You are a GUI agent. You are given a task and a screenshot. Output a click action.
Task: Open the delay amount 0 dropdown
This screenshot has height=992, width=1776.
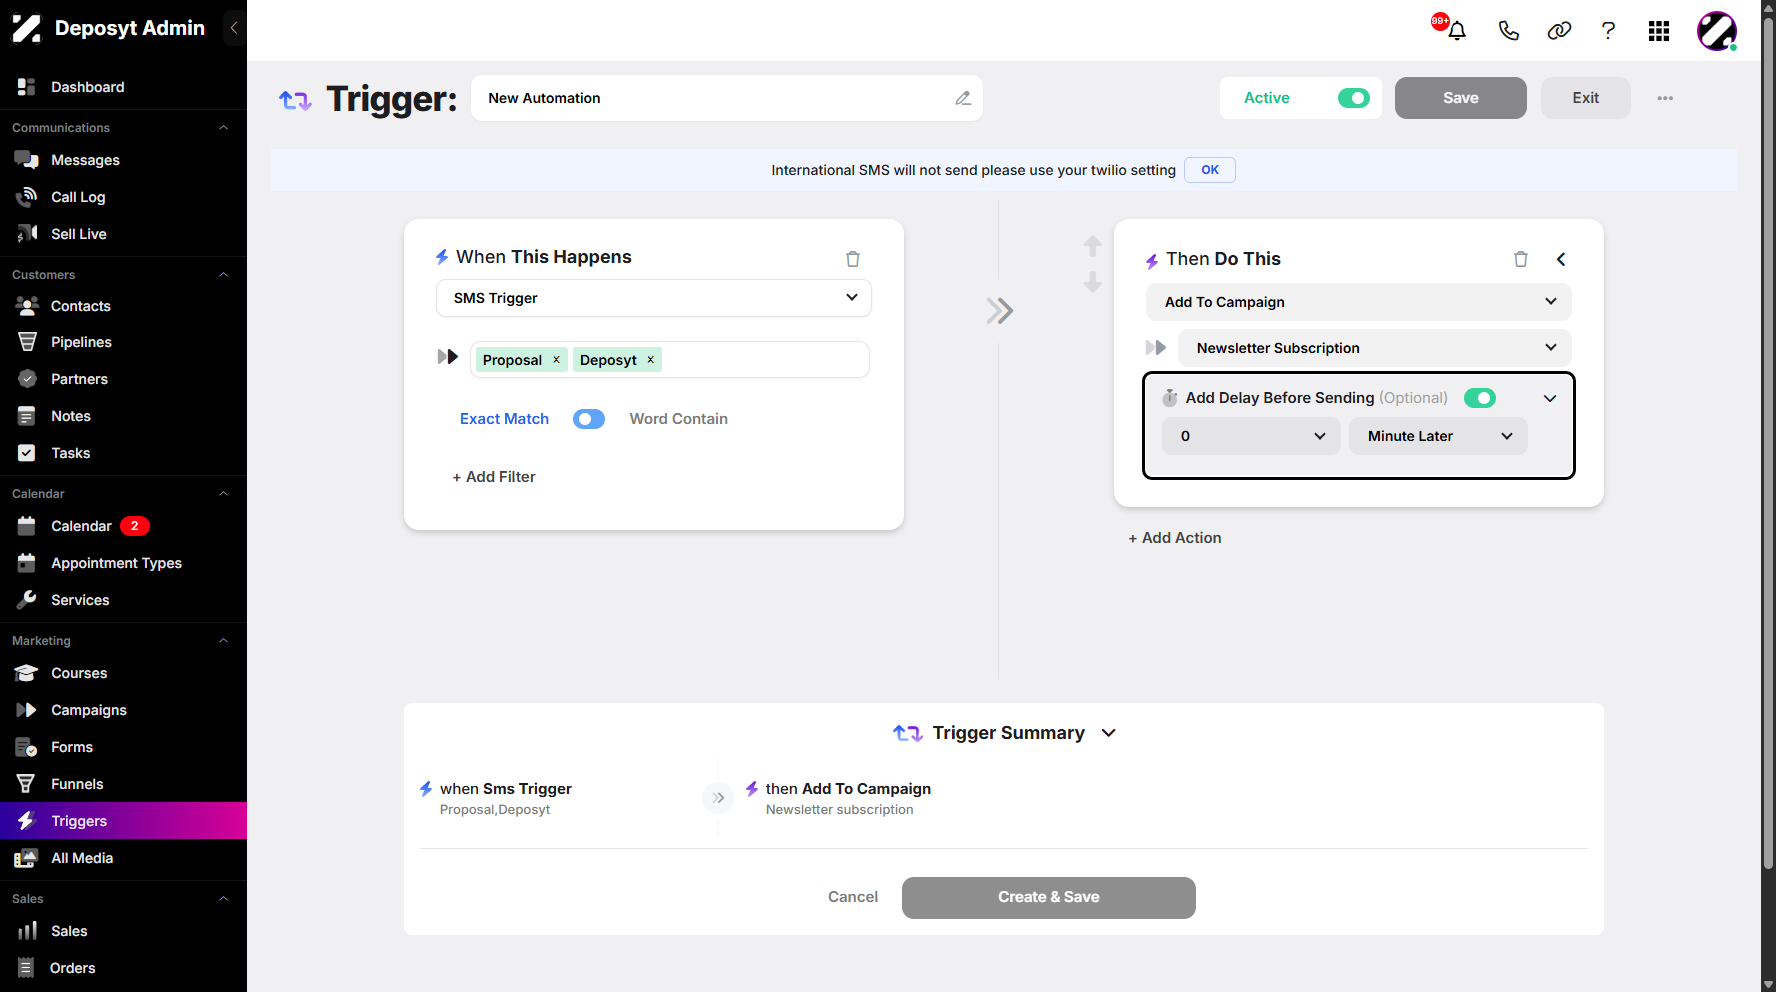pos(1251,436)
